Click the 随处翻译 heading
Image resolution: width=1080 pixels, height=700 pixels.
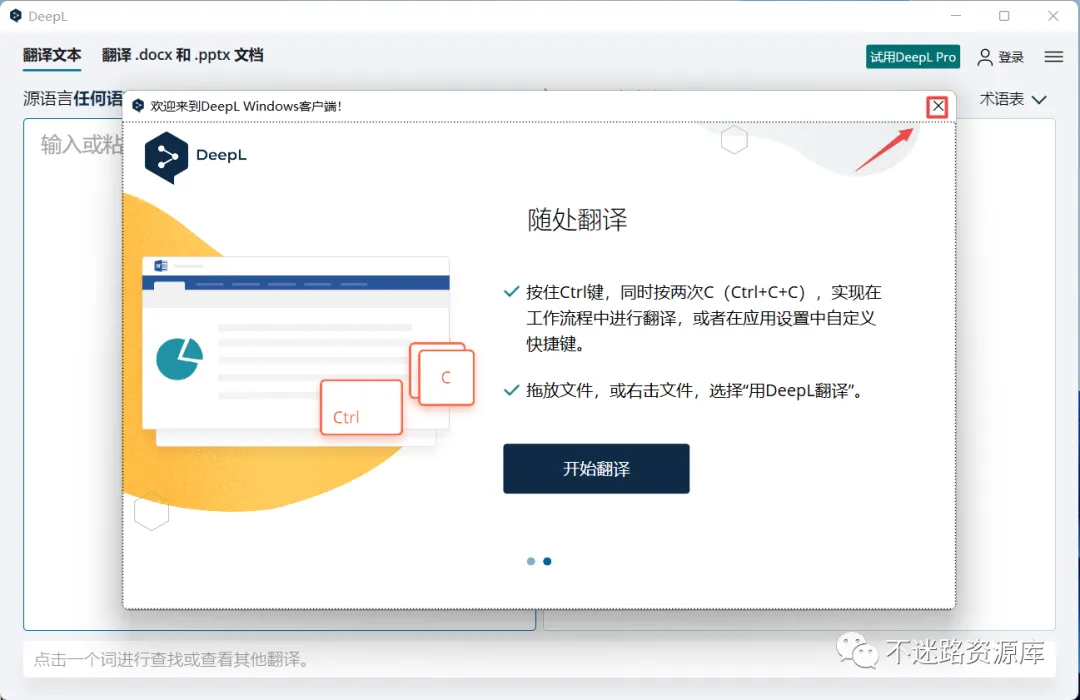[x=577, y=220]
